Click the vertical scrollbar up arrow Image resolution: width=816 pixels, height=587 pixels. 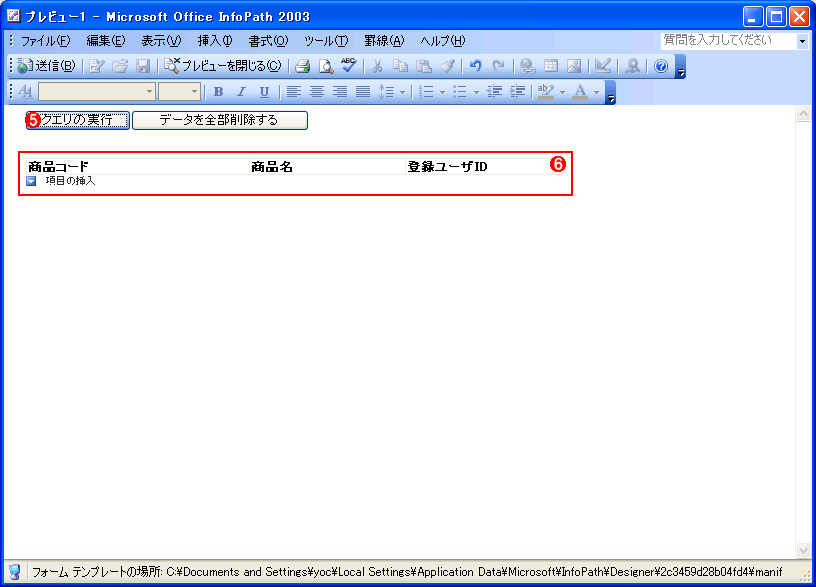point(803,114)
